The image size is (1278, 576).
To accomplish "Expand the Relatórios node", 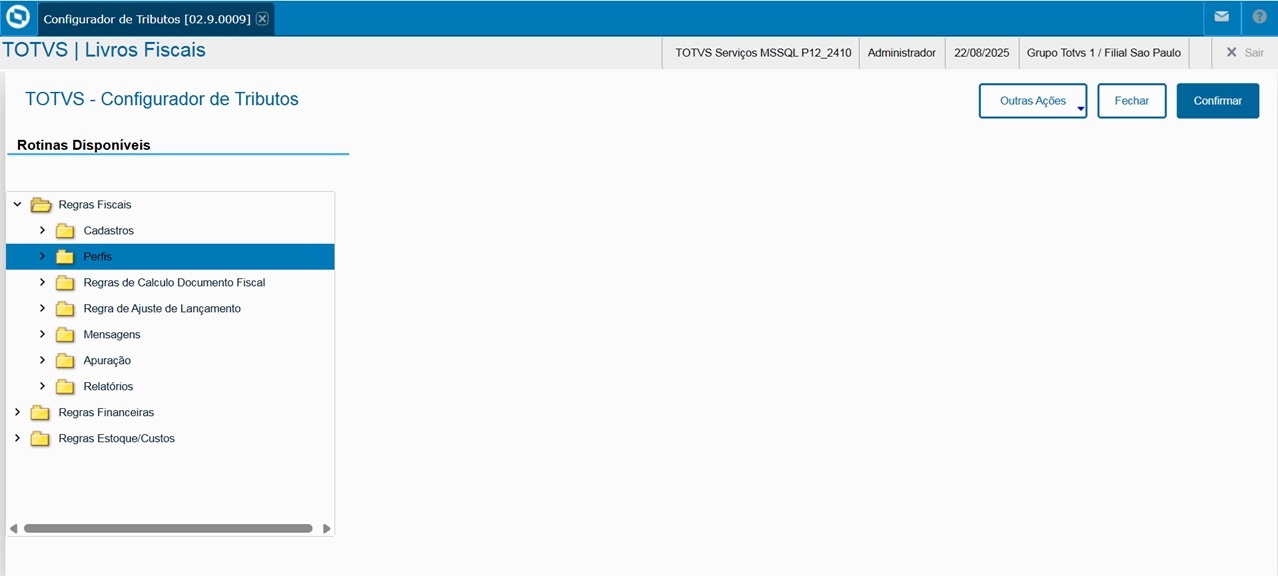I will (42, 386).
